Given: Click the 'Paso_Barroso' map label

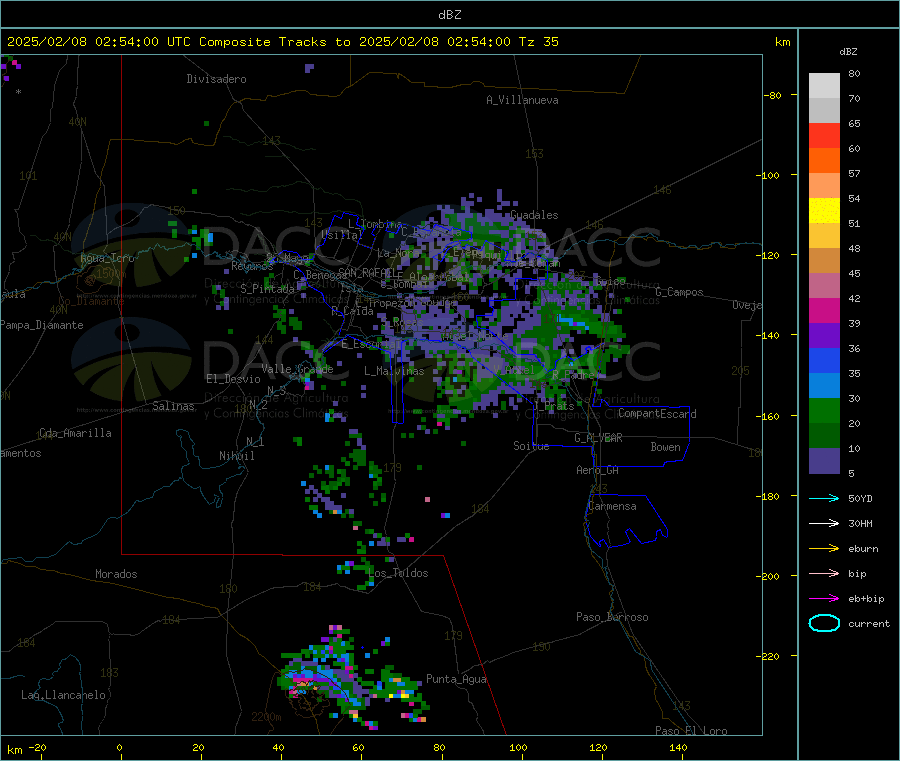Looking at the screenshot, I should pos(612,617).
